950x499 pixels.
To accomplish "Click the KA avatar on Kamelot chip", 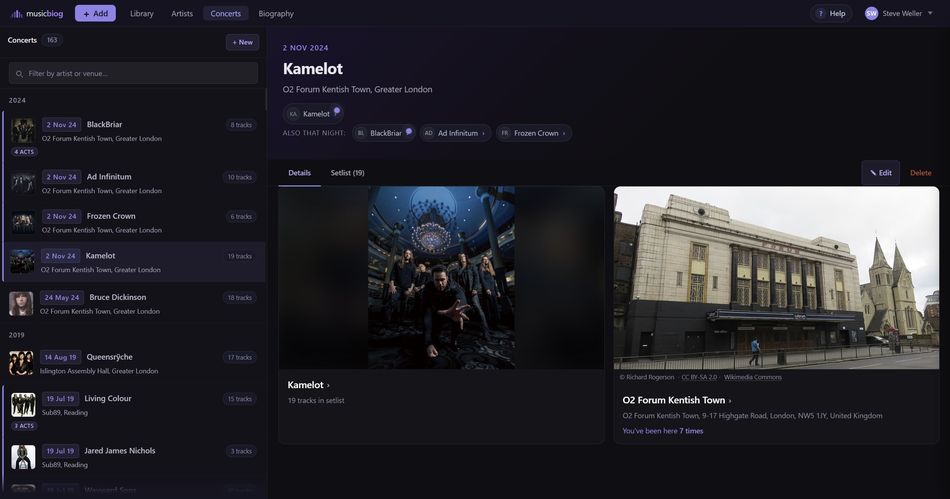I will [x=293, y=114].
